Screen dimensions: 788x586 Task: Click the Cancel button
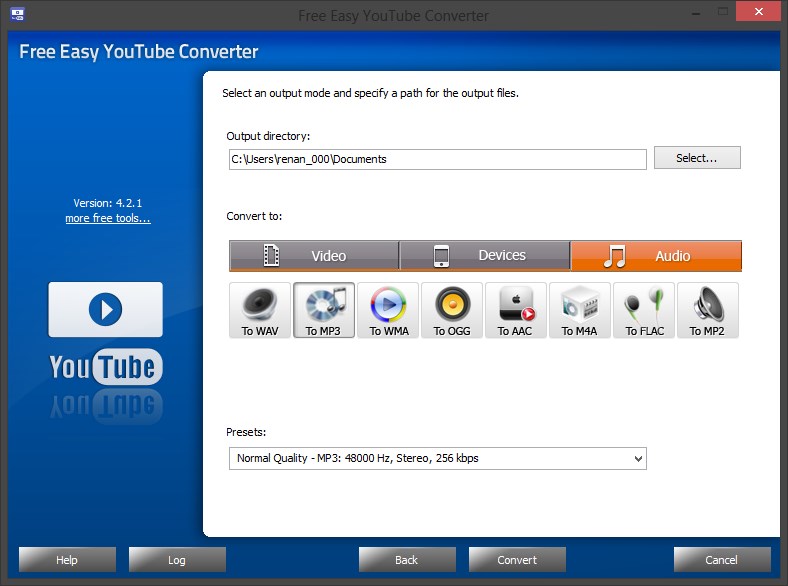click(x=722, y=559)
